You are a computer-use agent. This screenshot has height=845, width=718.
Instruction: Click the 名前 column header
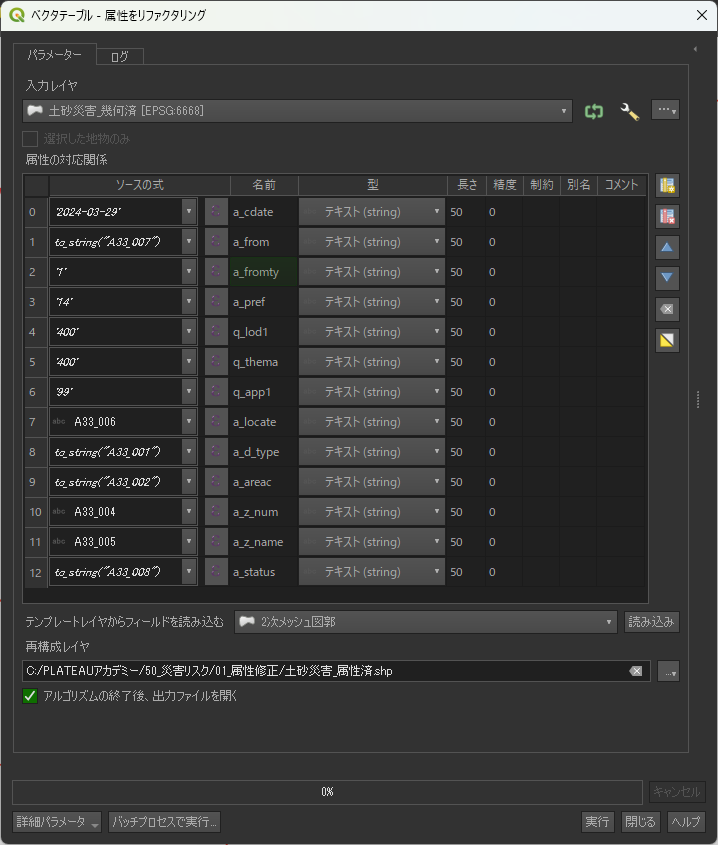[x=264, y=185]
